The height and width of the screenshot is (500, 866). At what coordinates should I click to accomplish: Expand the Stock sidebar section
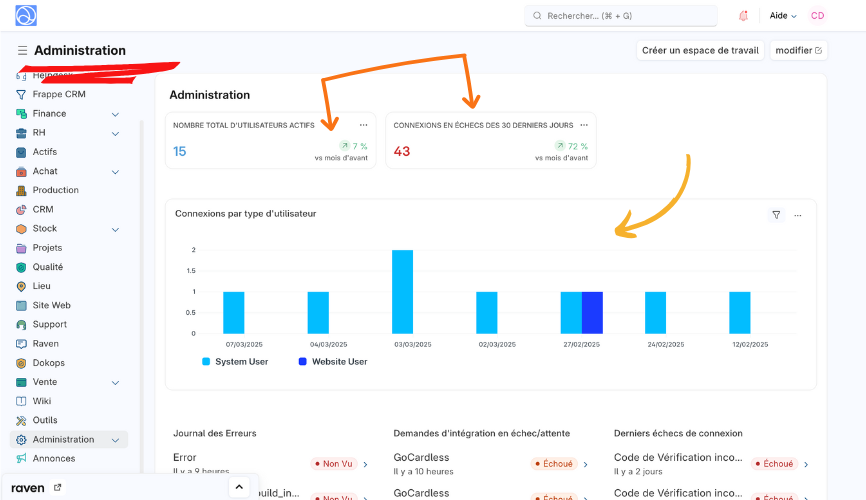coord(115,229)
